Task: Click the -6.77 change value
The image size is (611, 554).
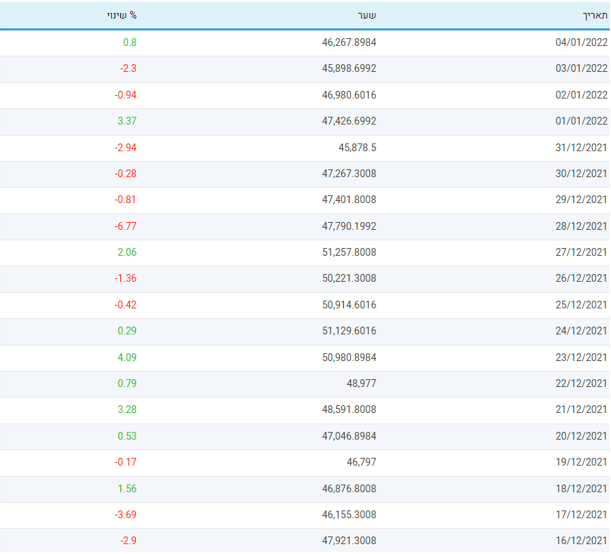Action: [125, 226]
